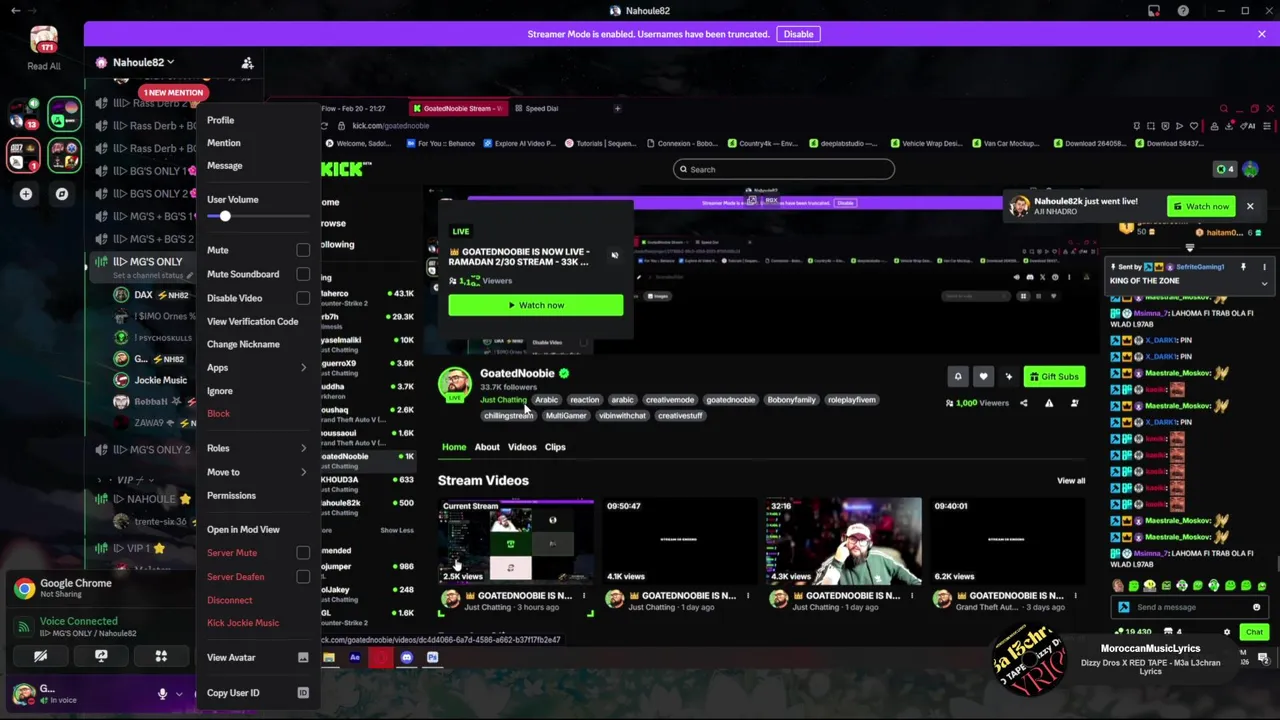The height and width of the screenshot is (720, 1280).
Task: Click the heart follow icon on Kick channel
Action: click(983, 377)
